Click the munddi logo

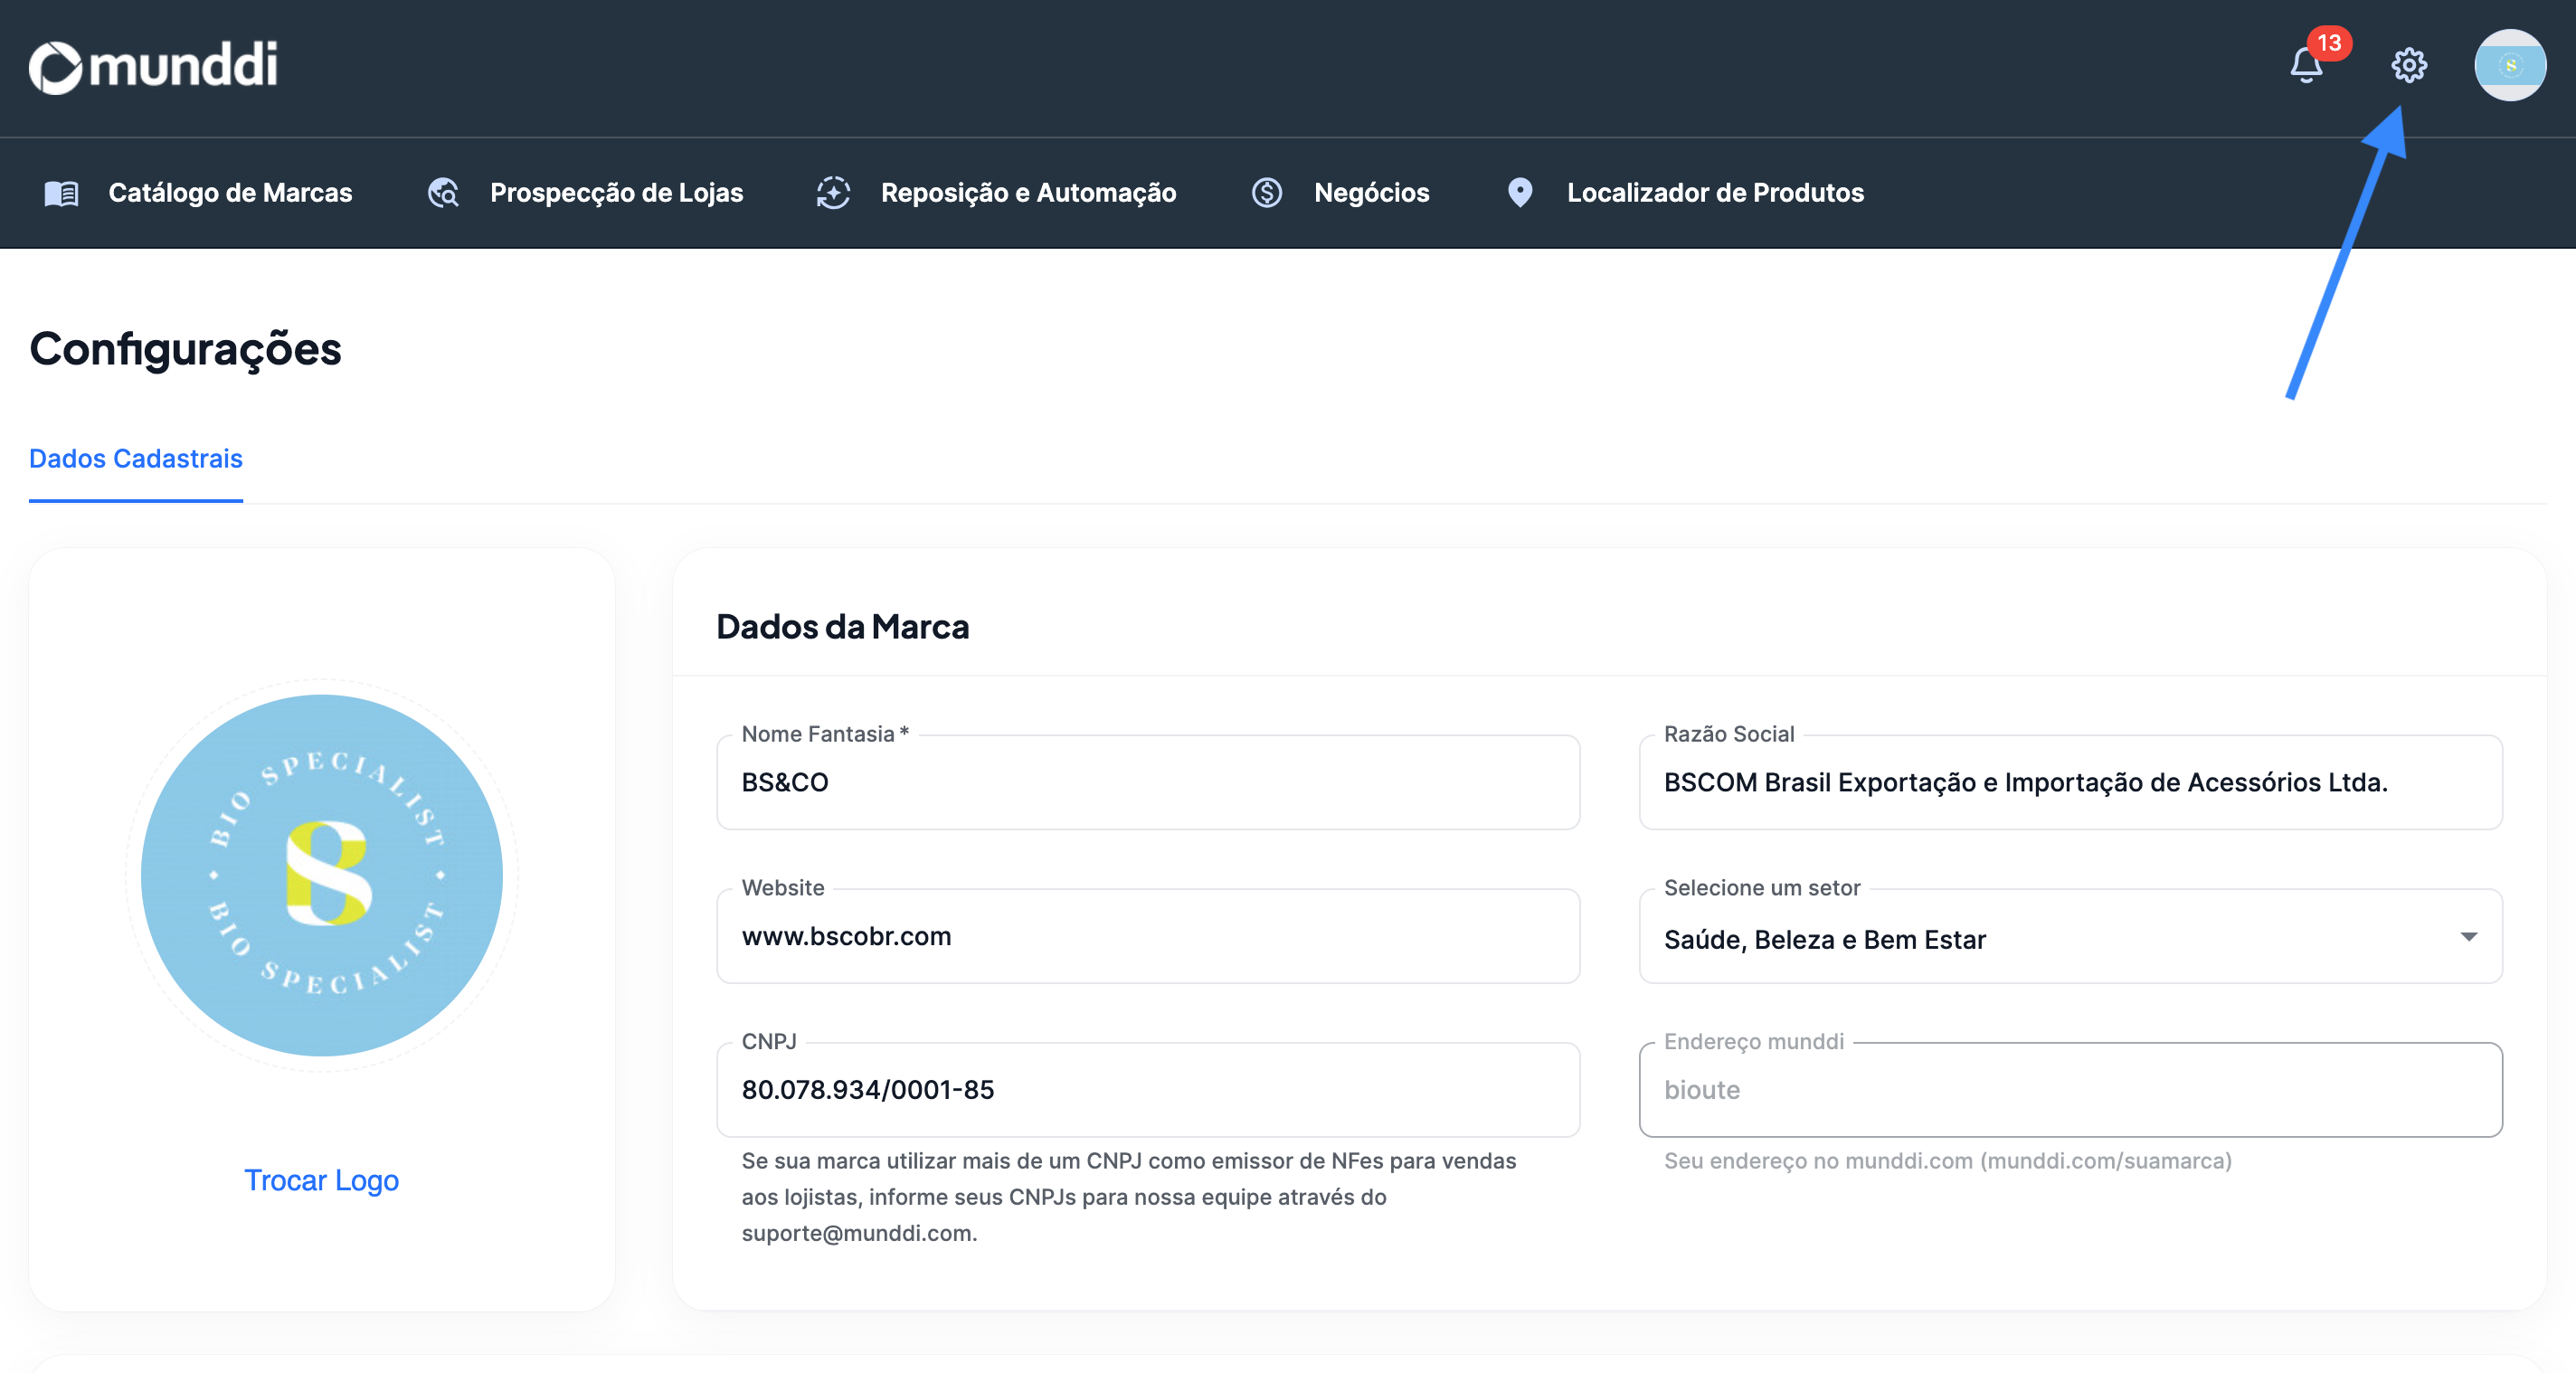(x=154, y=66)
